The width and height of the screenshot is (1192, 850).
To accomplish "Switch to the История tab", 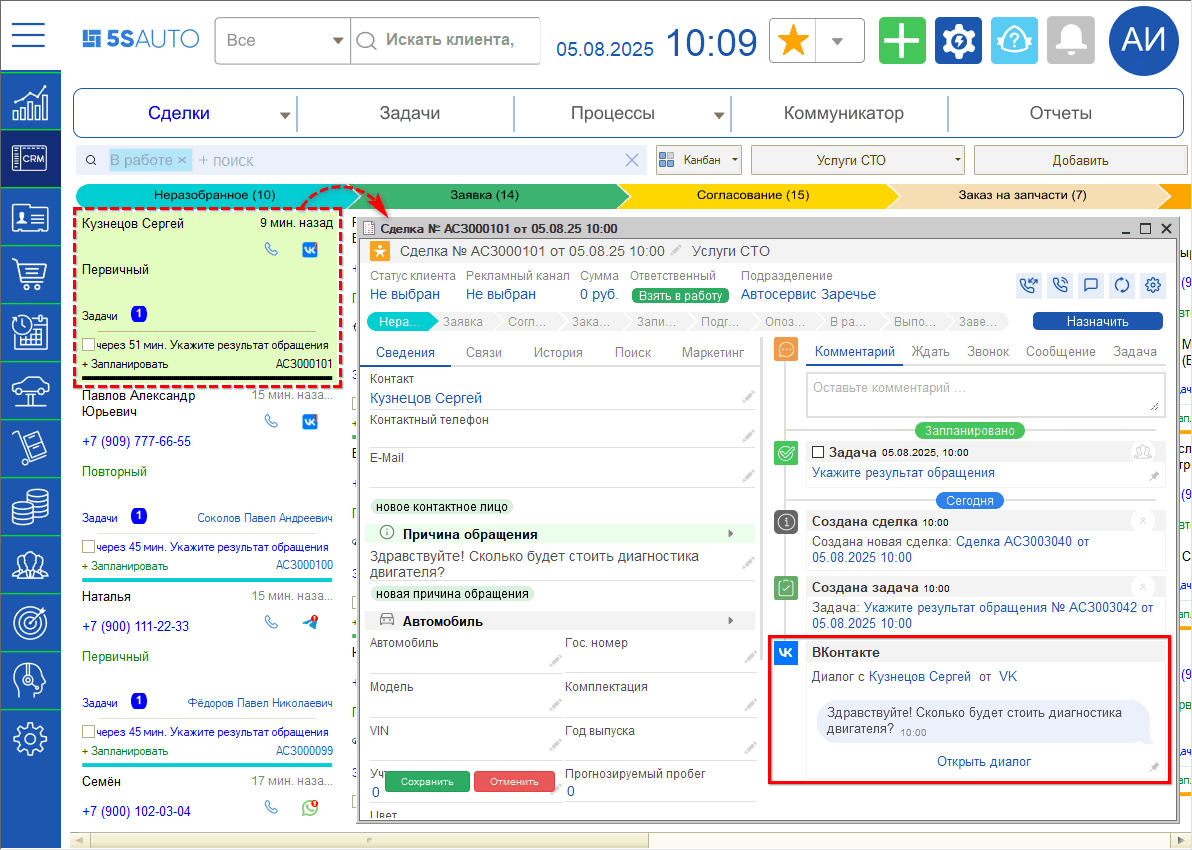I will pos(557,352).
